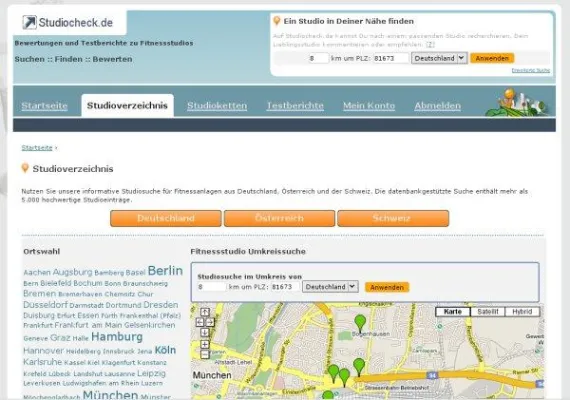Open the Bielefeld city link
570x400 pixels.
point(55,283)
